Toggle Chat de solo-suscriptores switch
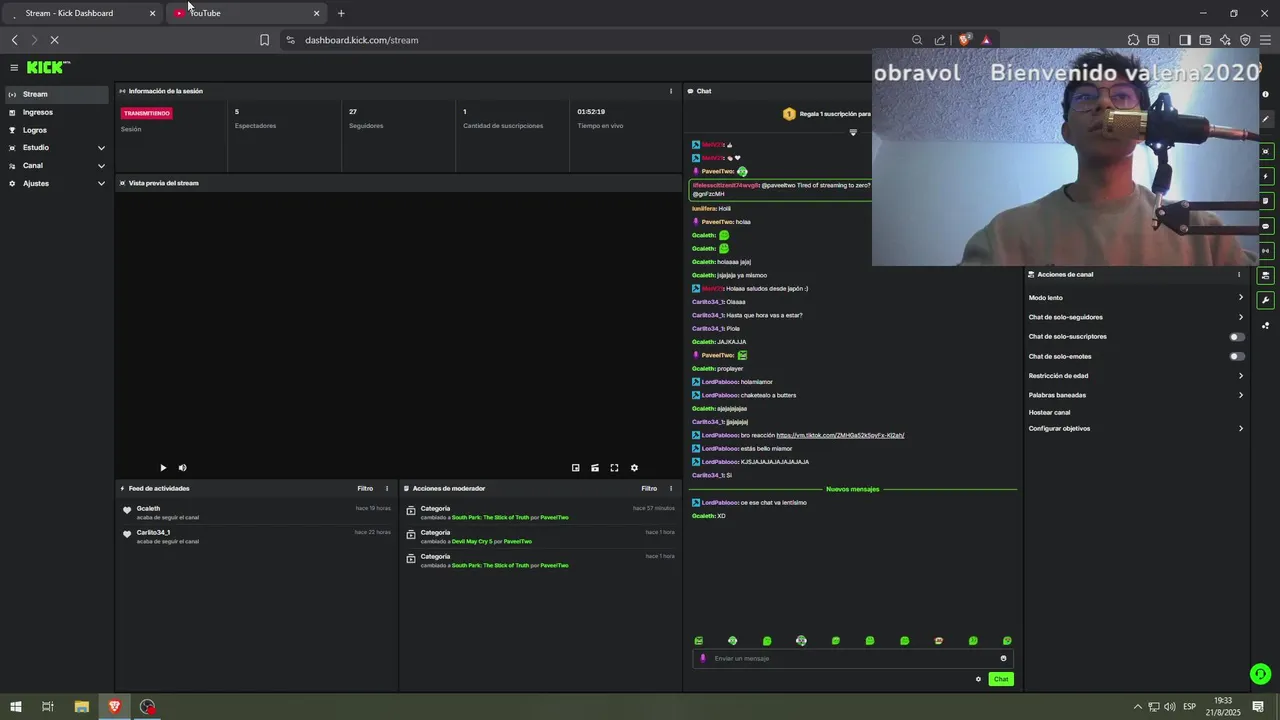 pyautogui.click(x=1237, y=337)
